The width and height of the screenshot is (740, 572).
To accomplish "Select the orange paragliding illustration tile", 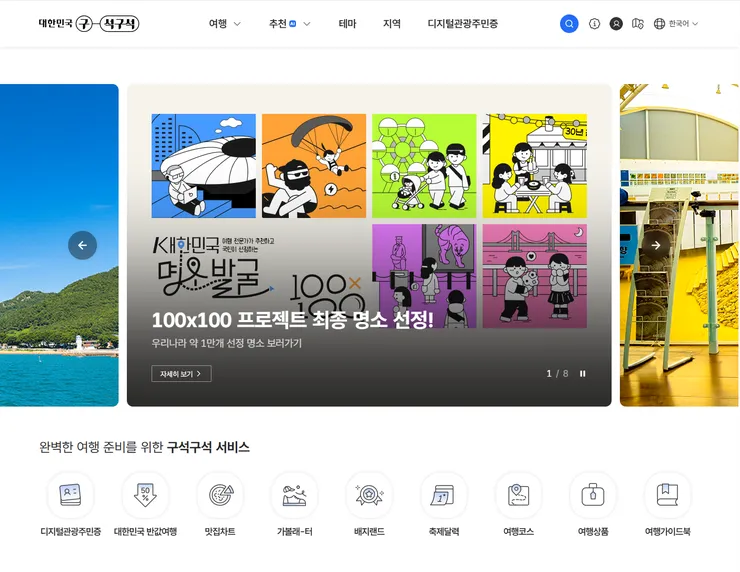I will (314, 166).
